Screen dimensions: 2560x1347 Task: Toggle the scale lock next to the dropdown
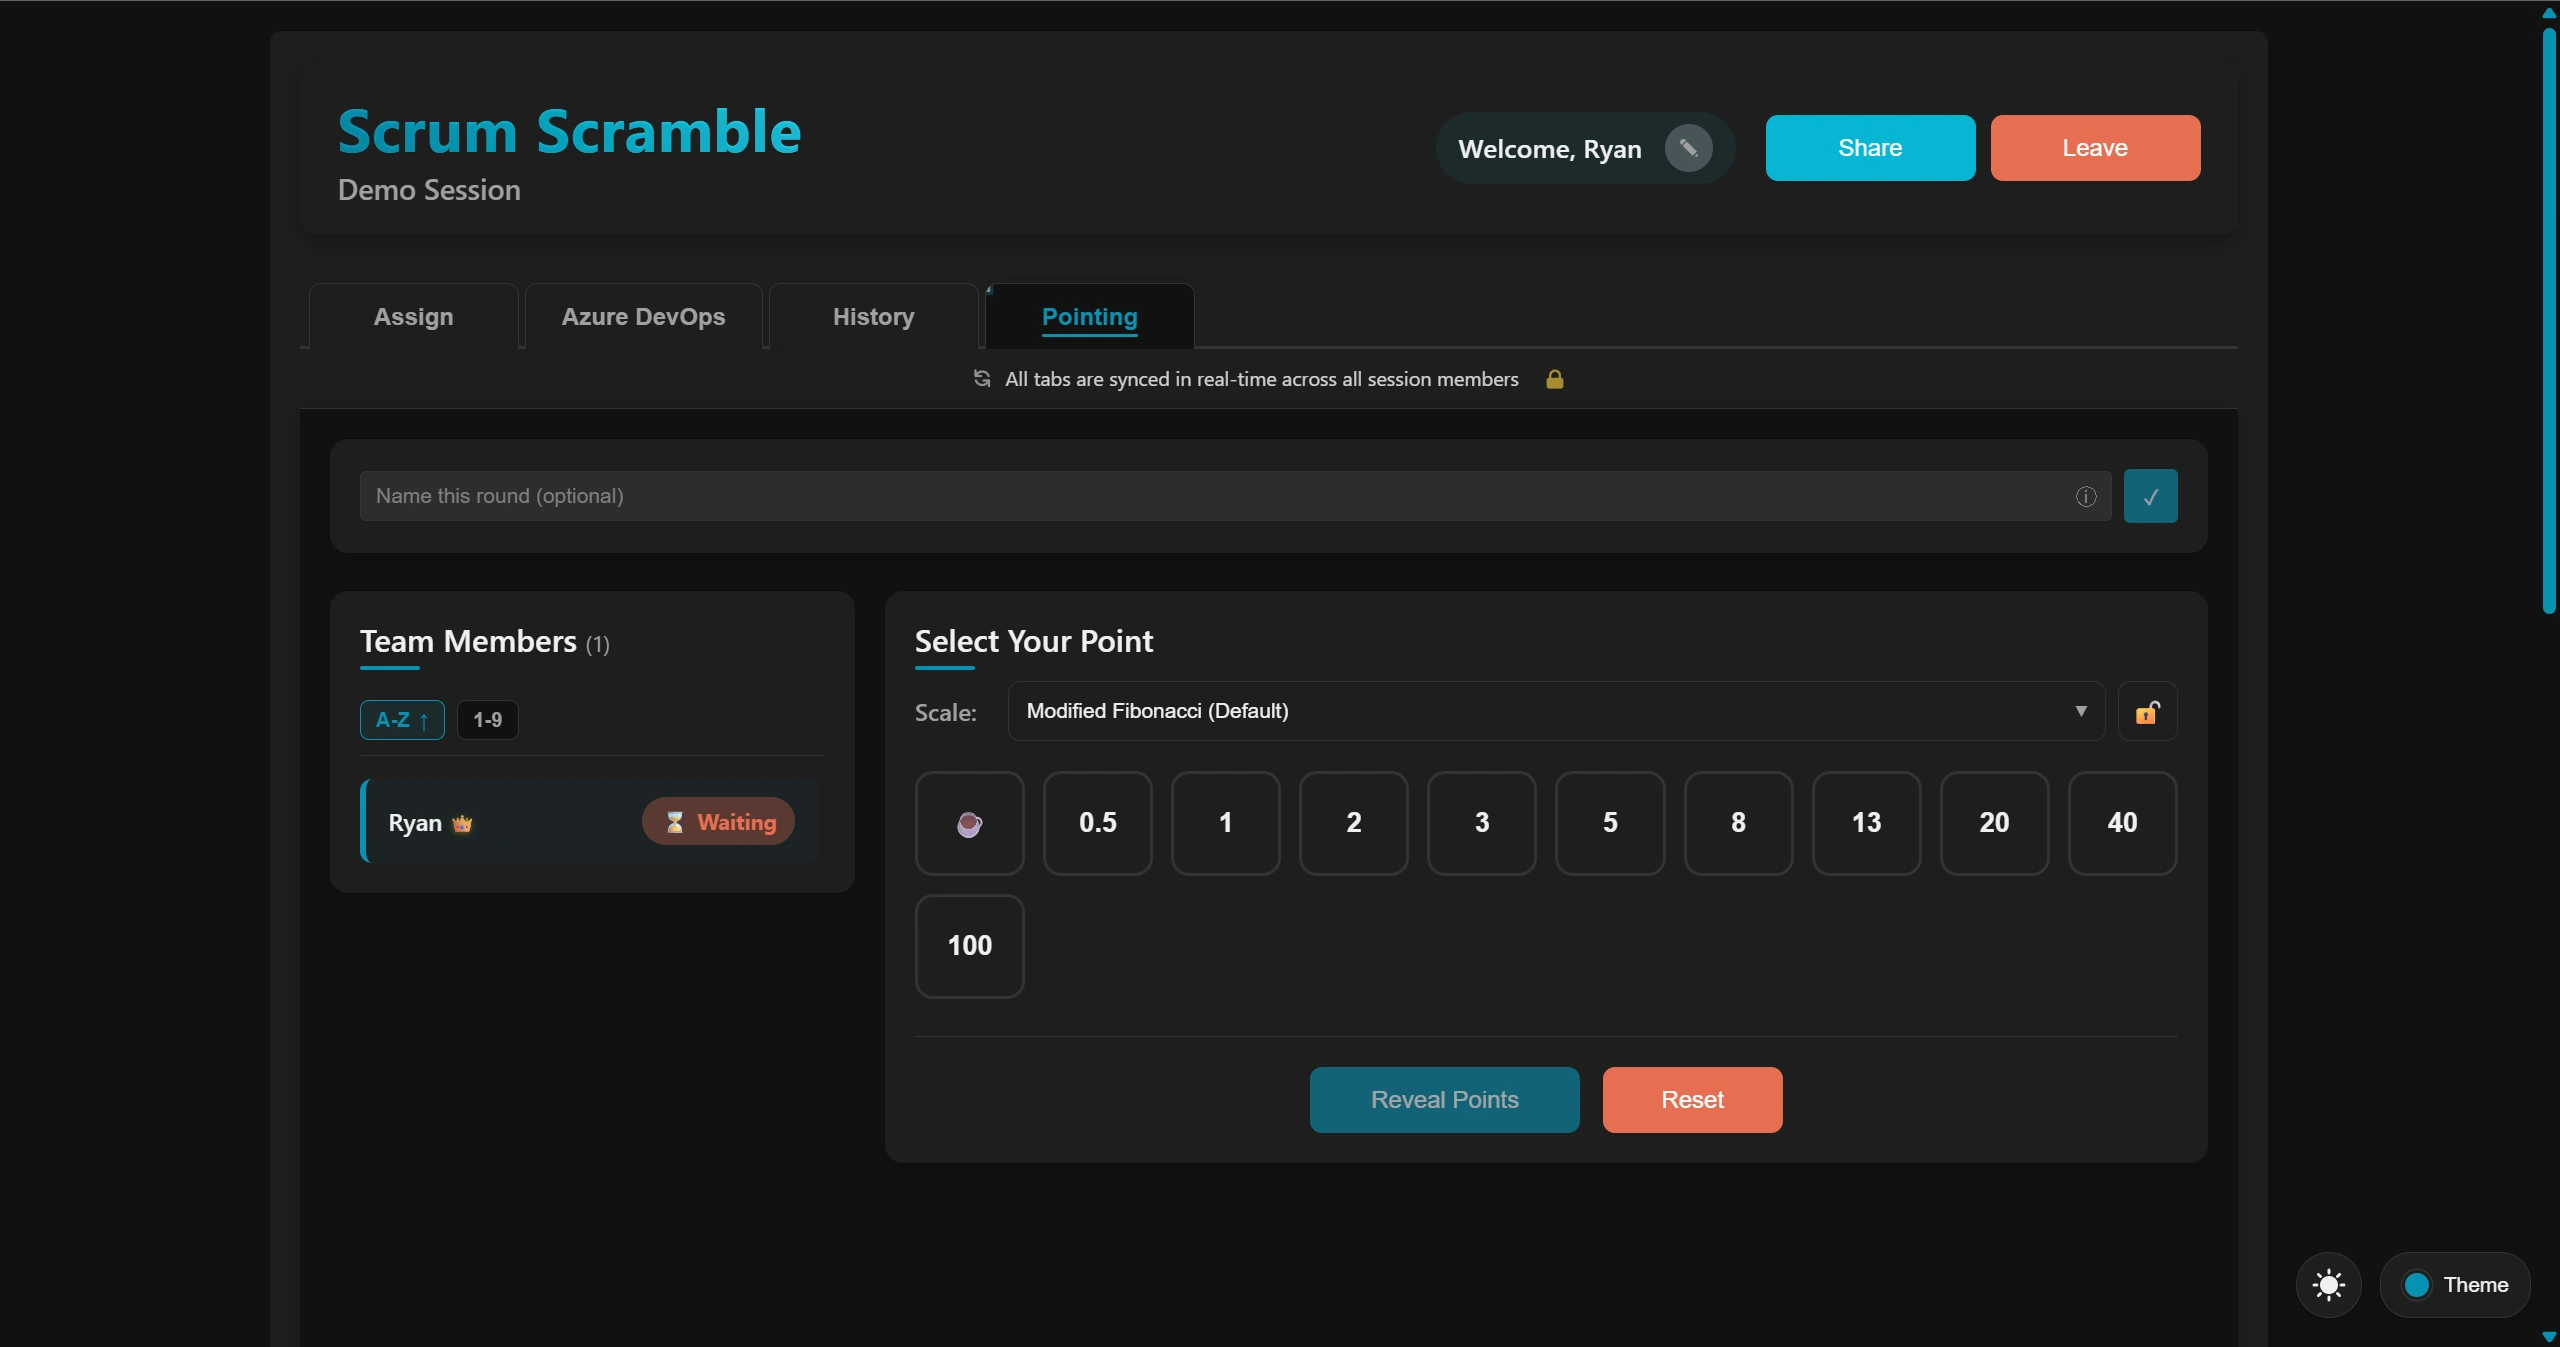click(2147, 711)
